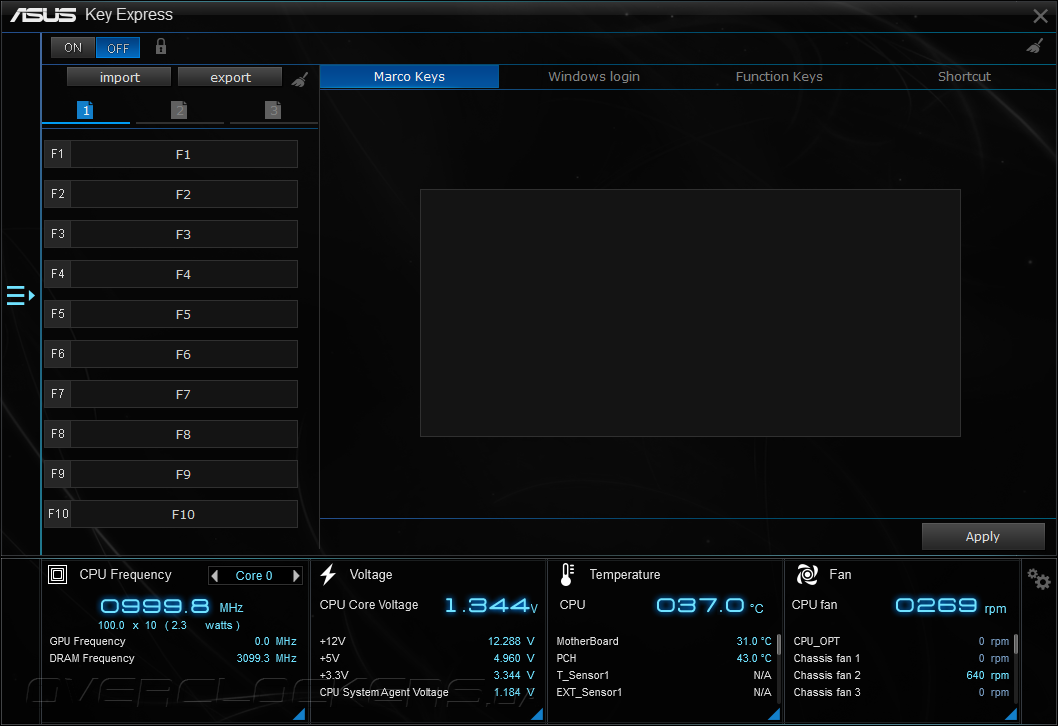
Task: Select the F6 key assignment row
Action: coord(171,354)
